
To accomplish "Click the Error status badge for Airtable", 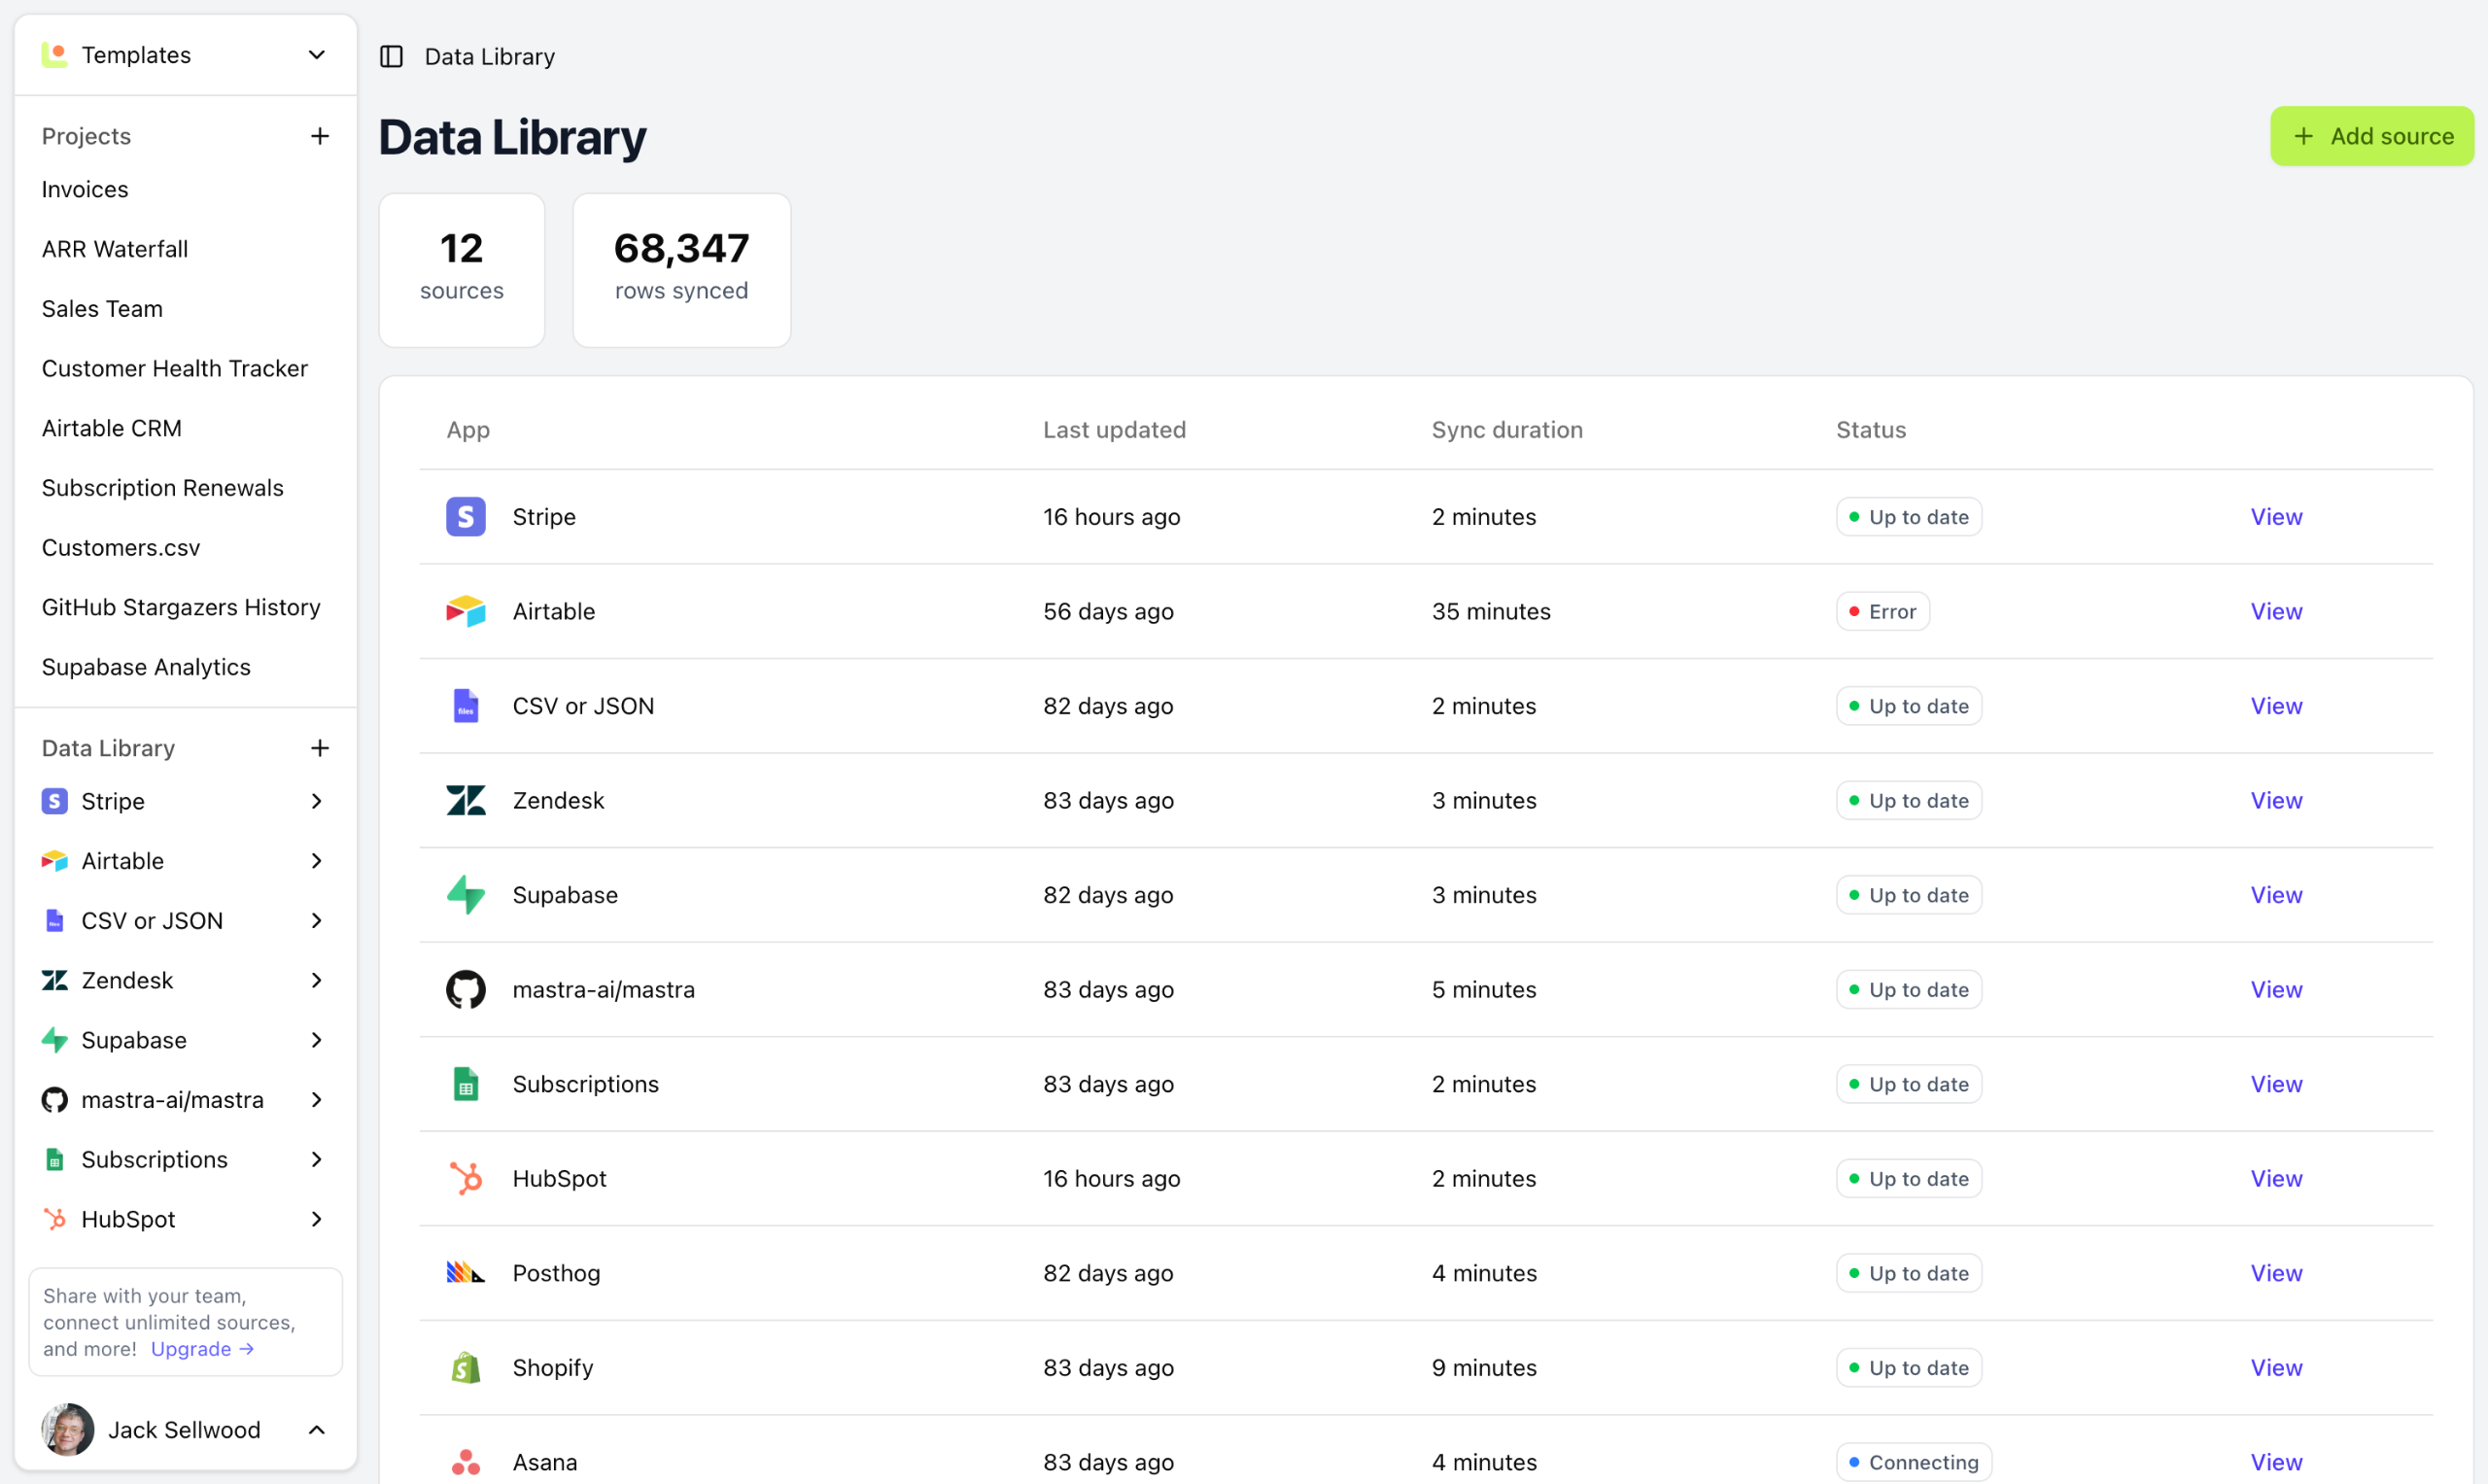I will coord(1881,611).
